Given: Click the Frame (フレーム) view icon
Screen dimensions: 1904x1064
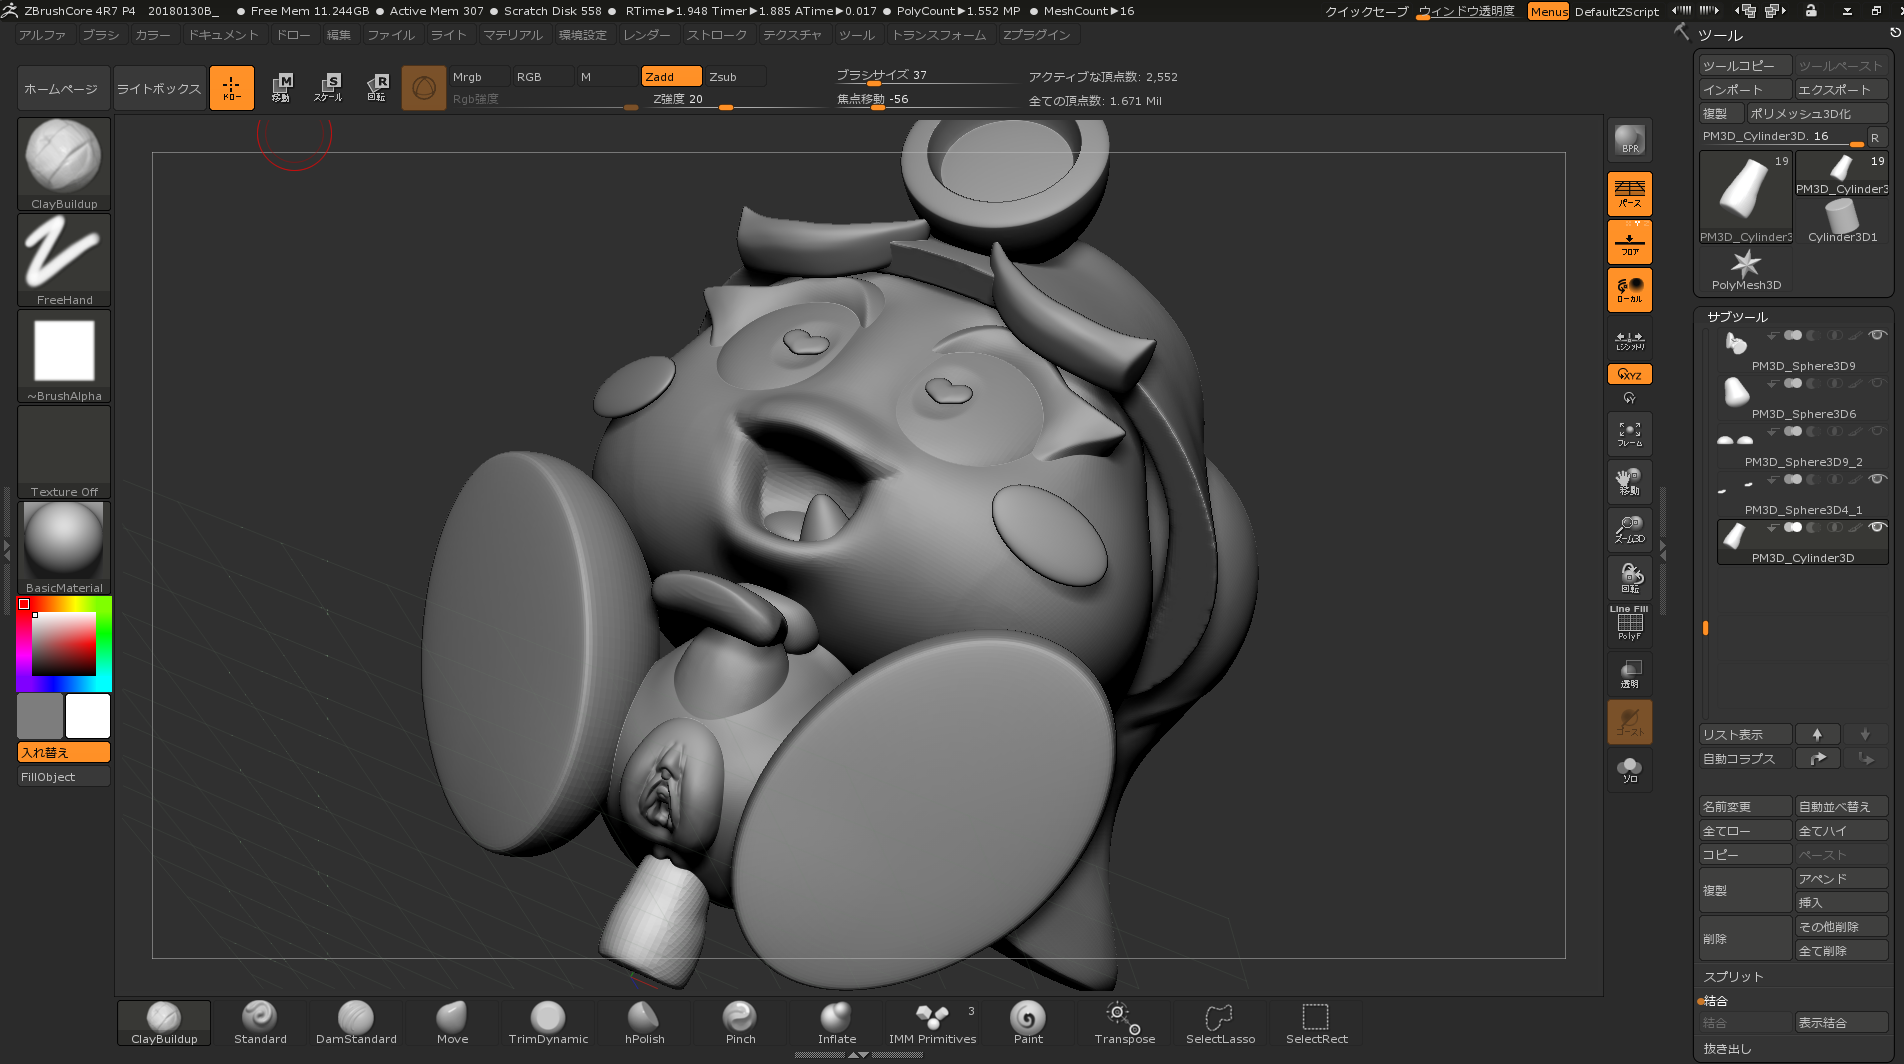Looking at the screenshot, I should [1629, 434].
